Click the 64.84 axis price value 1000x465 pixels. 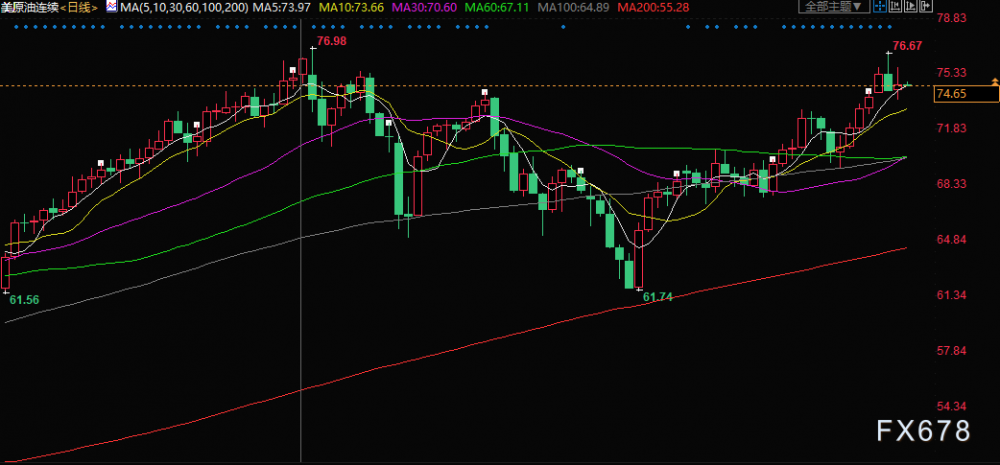point(950,239)
